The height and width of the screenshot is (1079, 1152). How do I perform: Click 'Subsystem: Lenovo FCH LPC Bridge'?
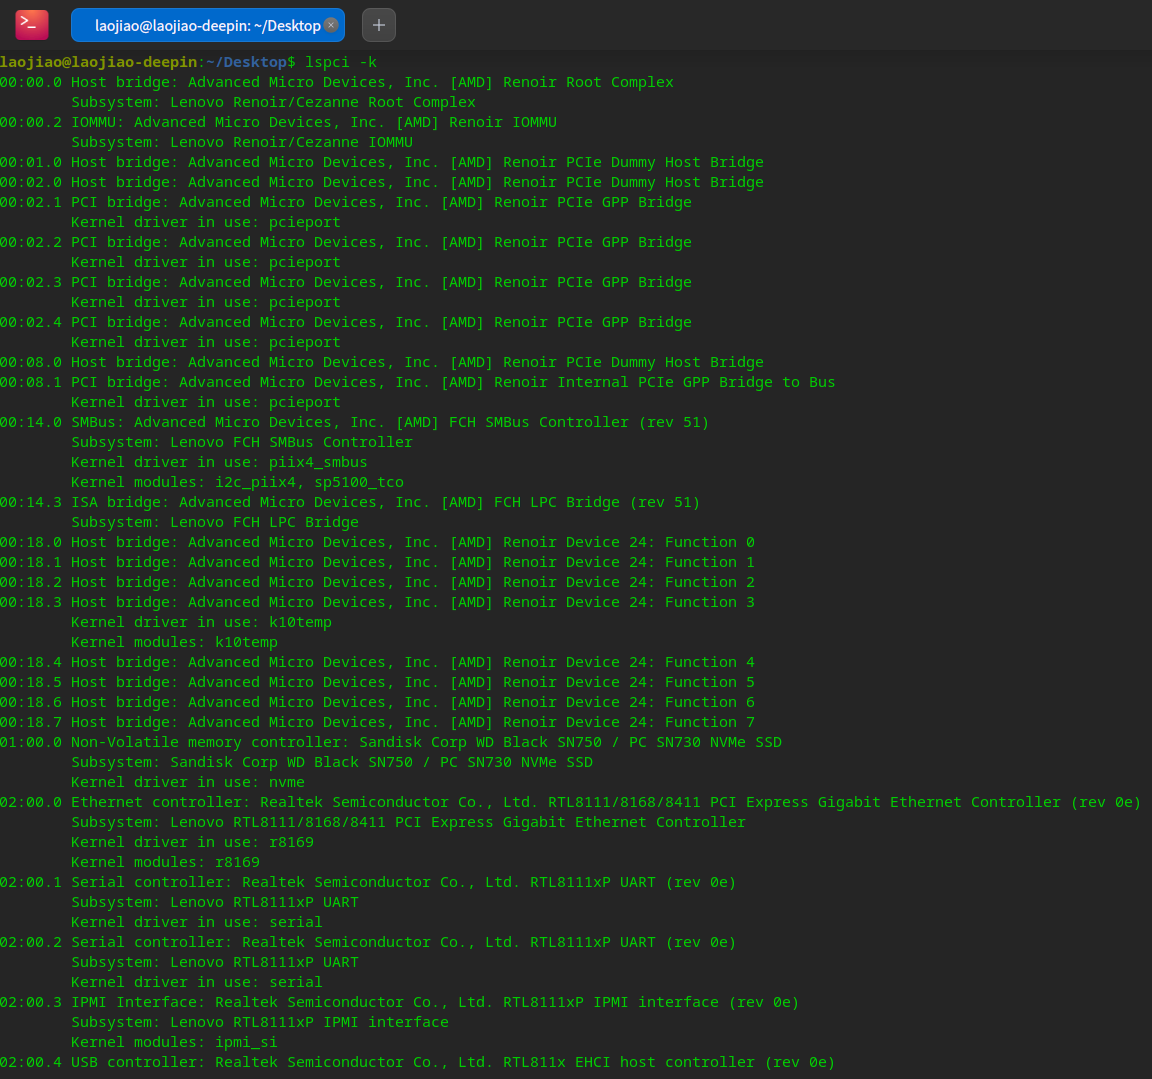pyautogui.click(x=215, y=522)
